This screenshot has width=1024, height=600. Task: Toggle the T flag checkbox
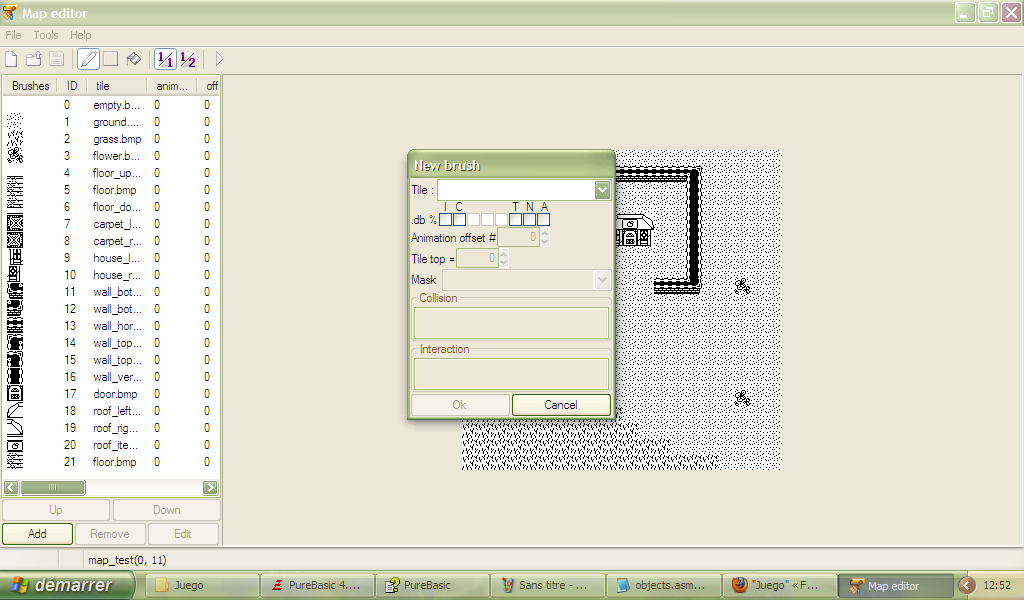point(516,219)
